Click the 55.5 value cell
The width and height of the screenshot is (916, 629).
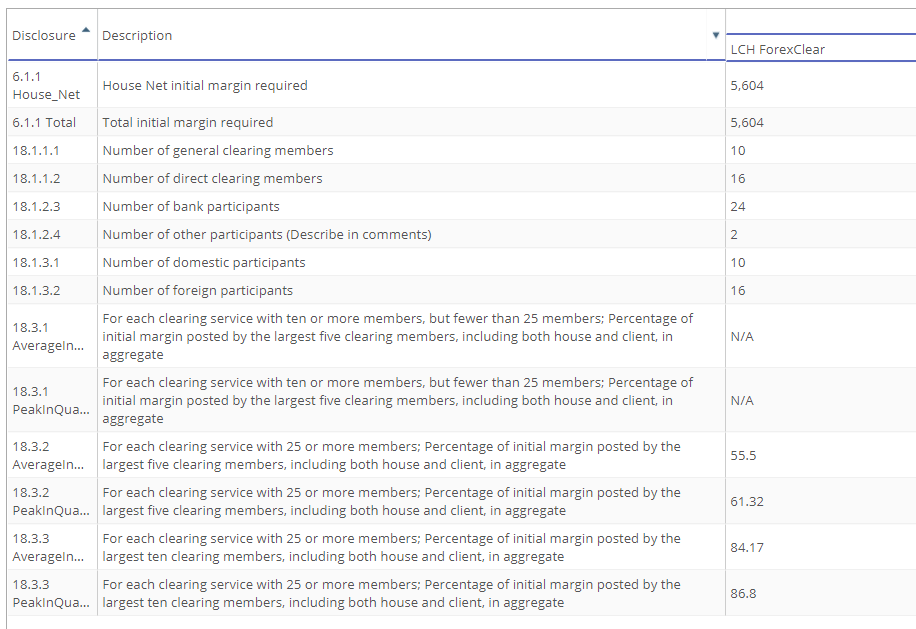(x=821, y=456)
